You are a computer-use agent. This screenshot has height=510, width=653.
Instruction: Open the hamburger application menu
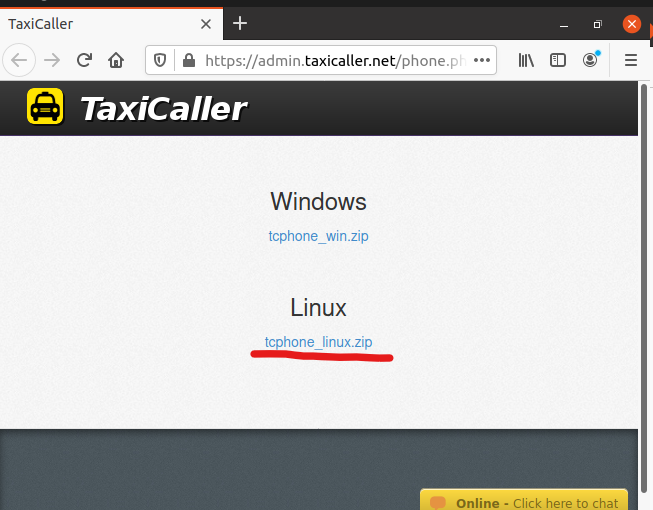pyautogui.click(x=631, y=60)
